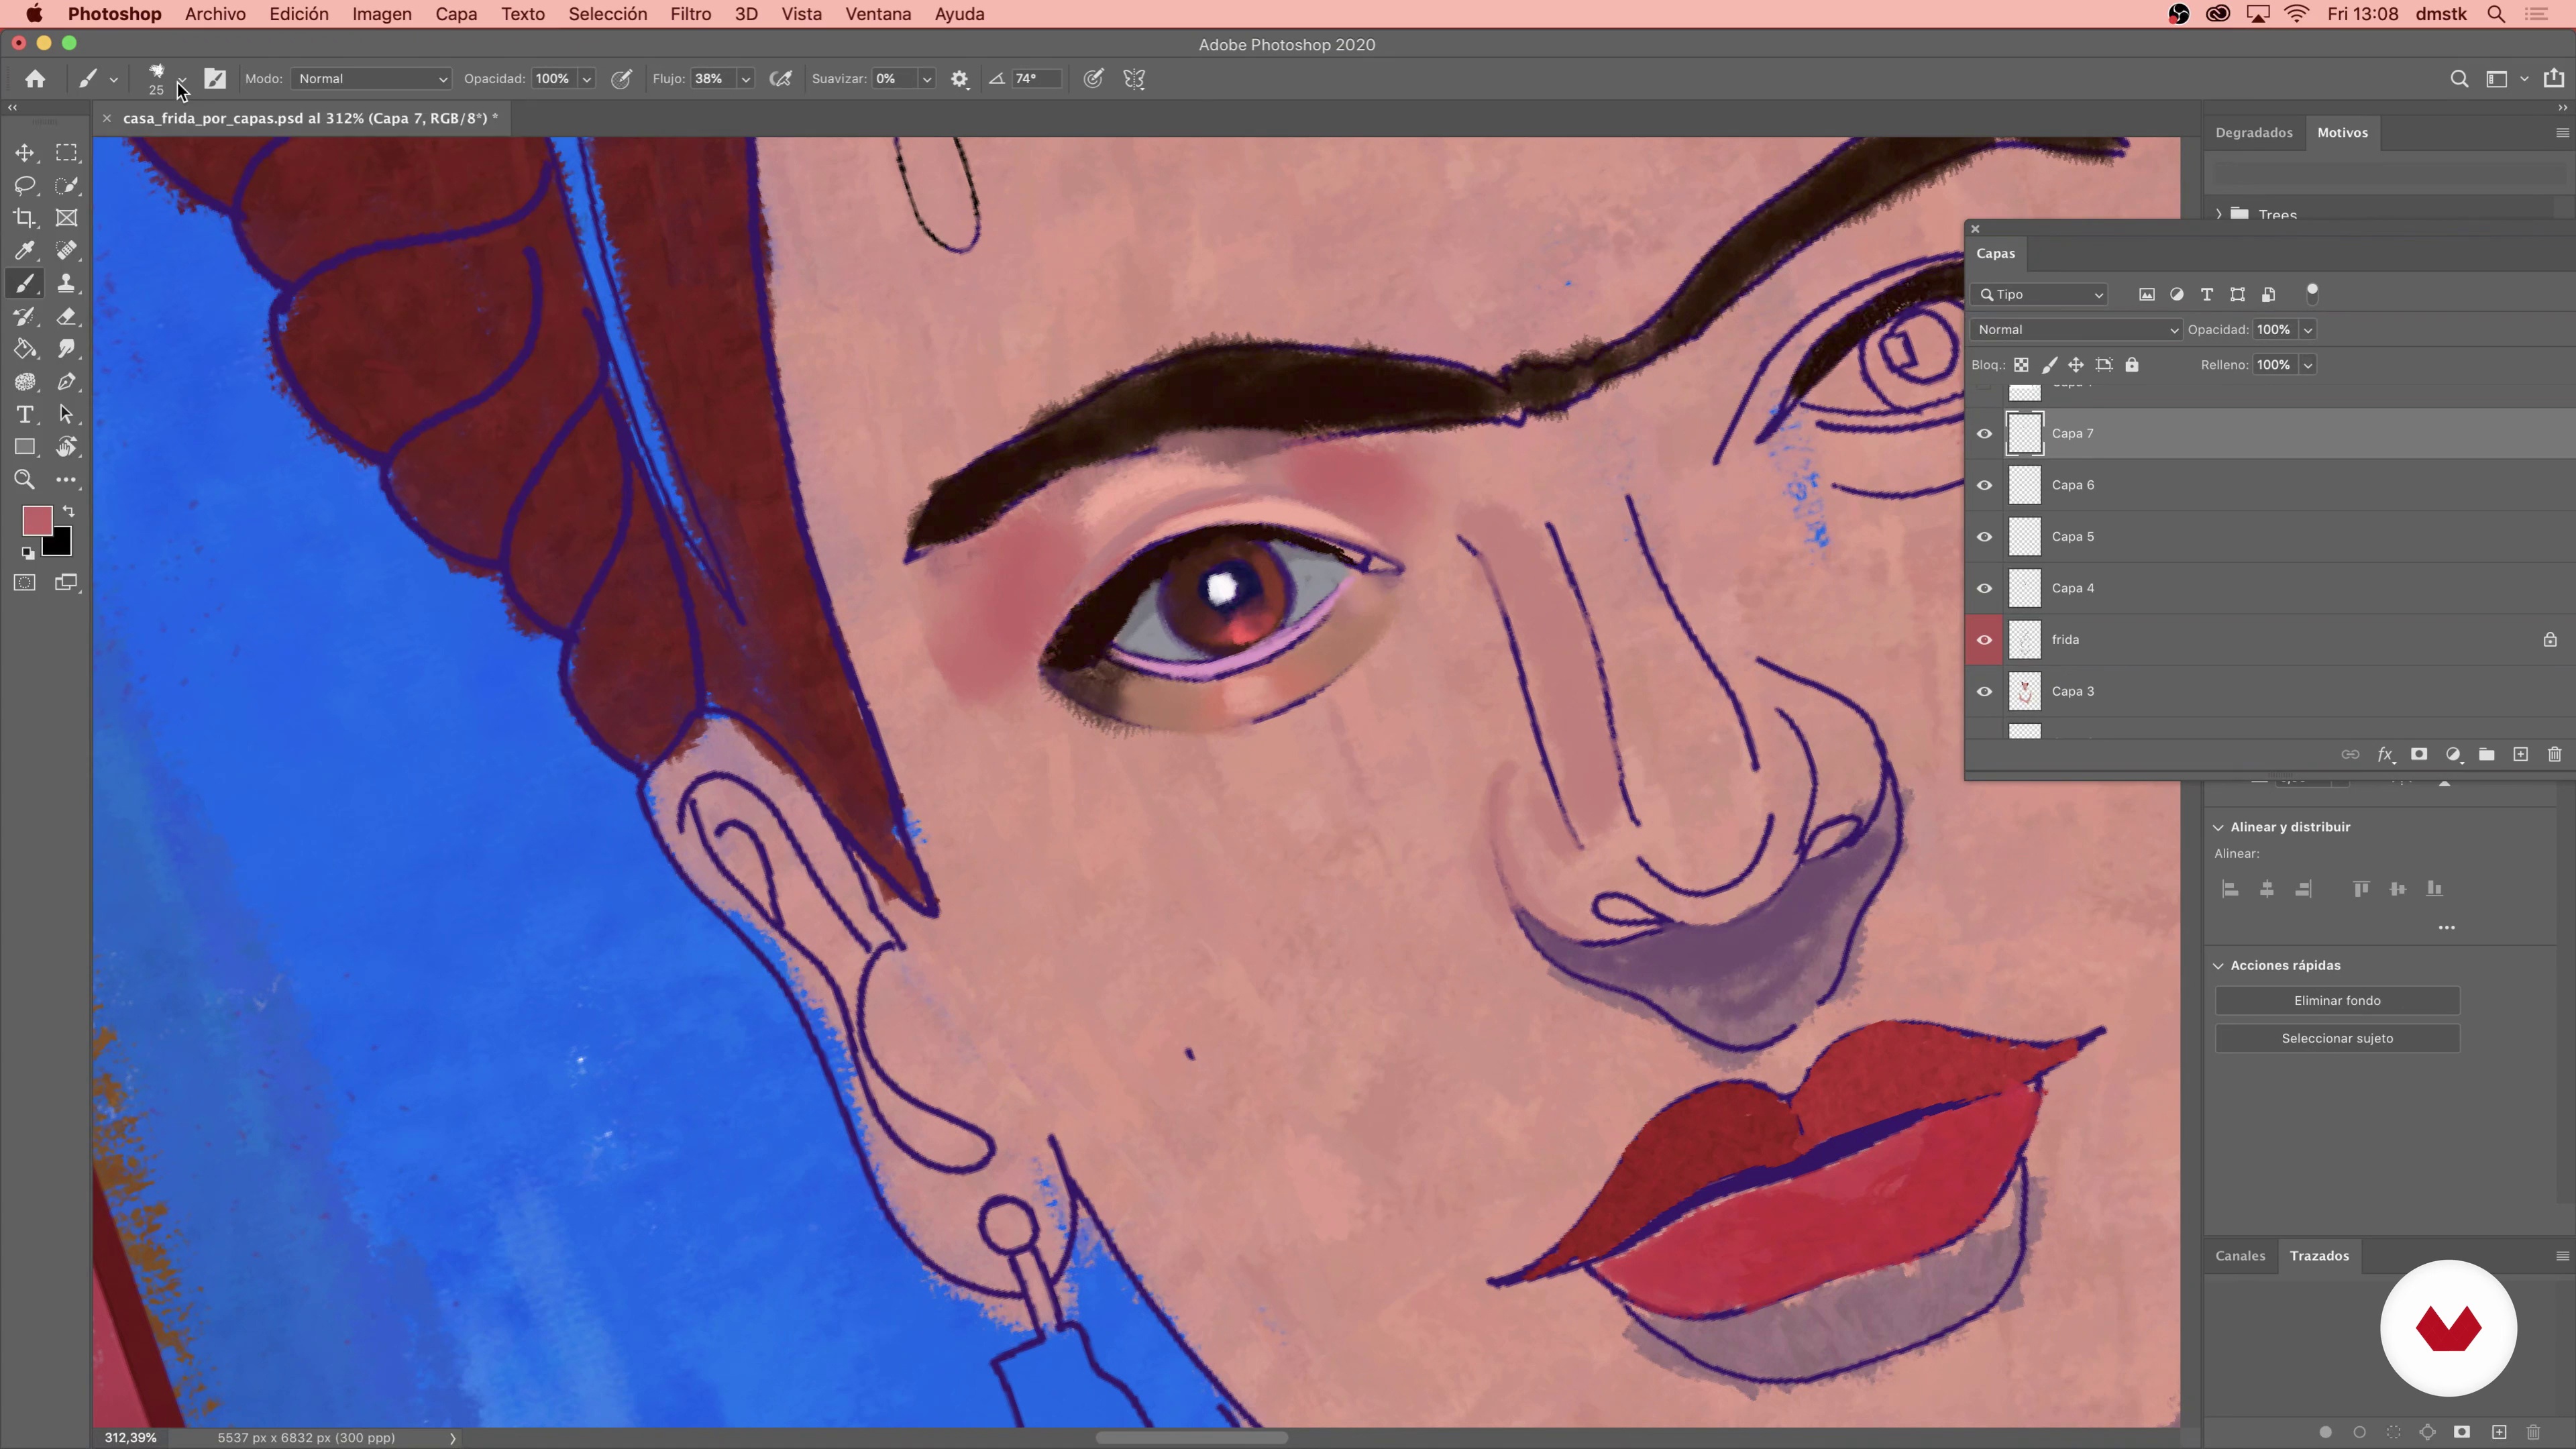Open brush settings panel icon
Screen dimensions: 2576x1449
click(215, 79)
